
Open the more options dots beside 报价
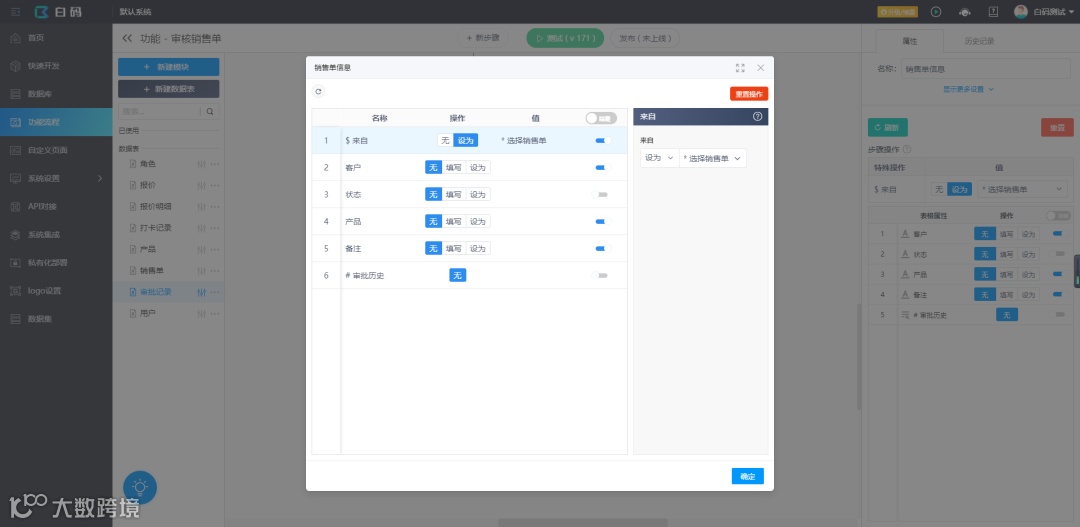(x=215, y=185)
